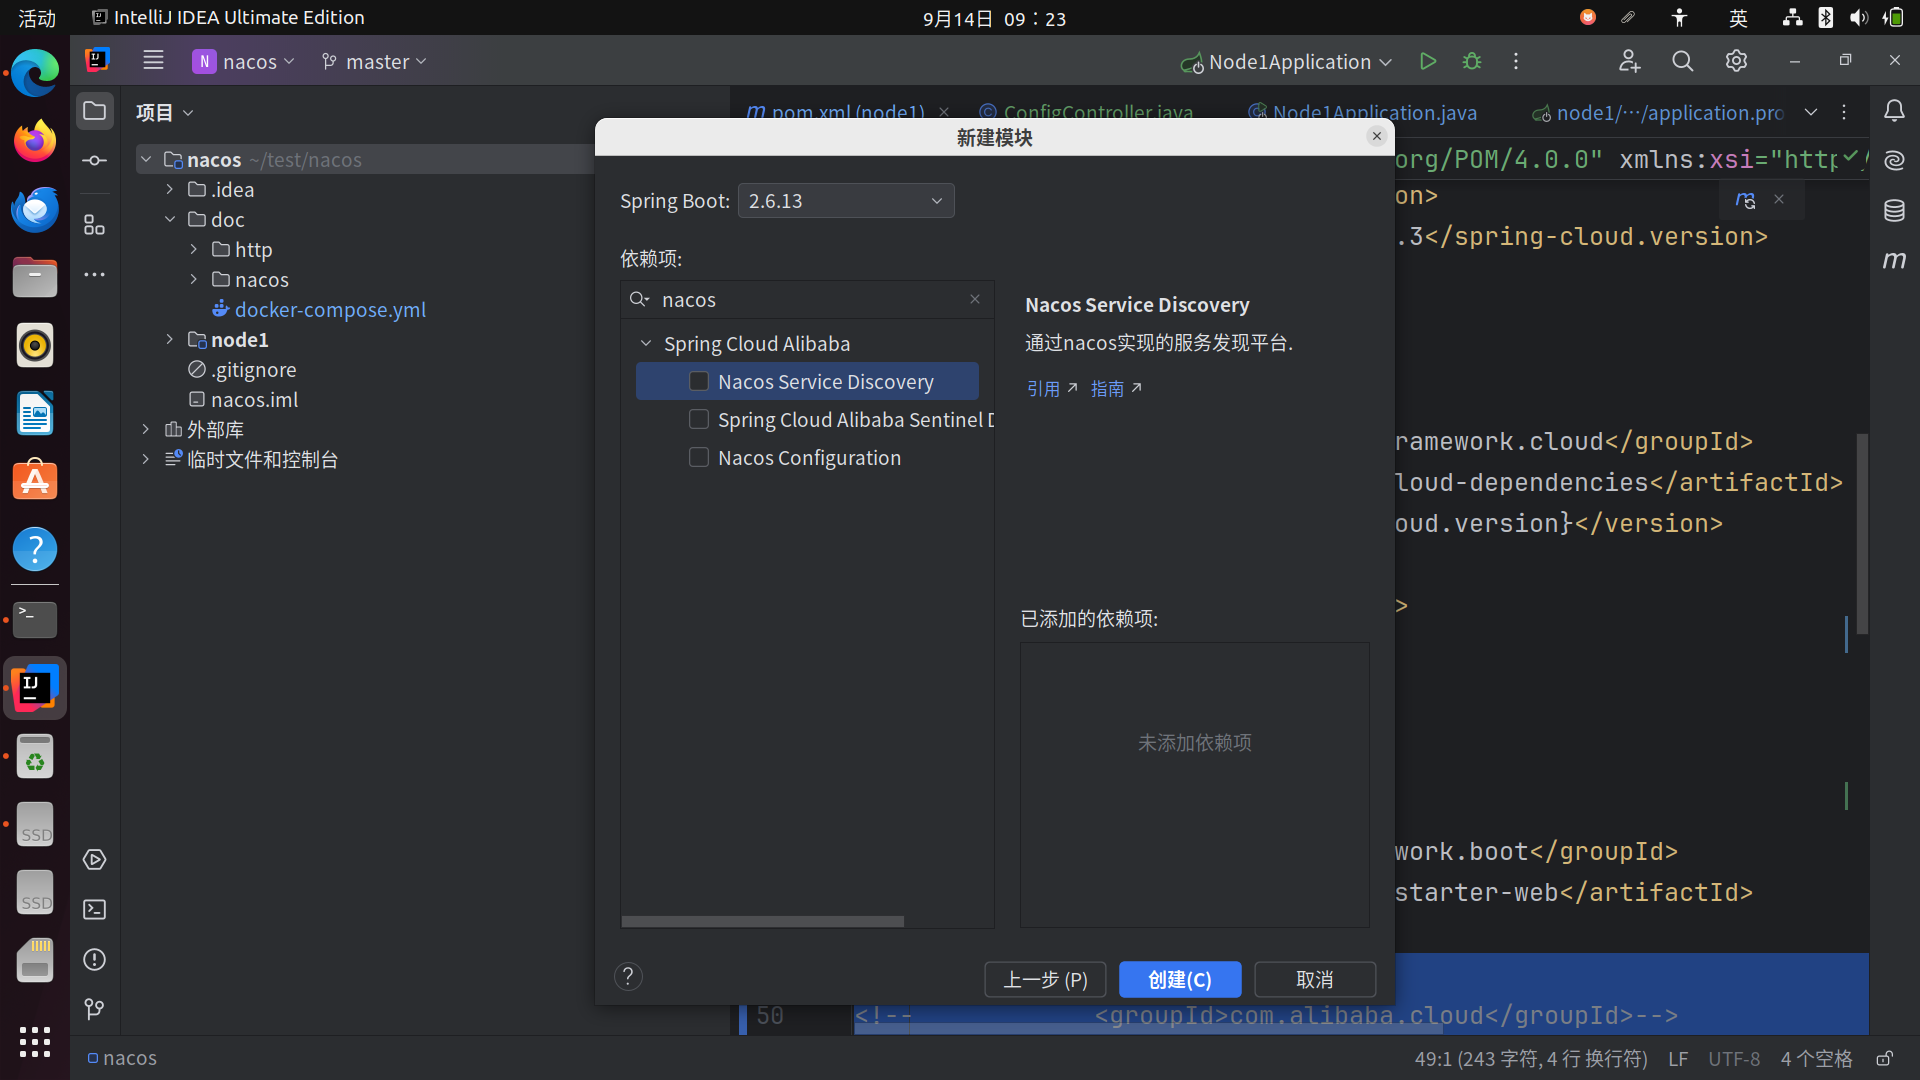
Task: Launch Firefox from the dock
Action: (x=35, y=141)
